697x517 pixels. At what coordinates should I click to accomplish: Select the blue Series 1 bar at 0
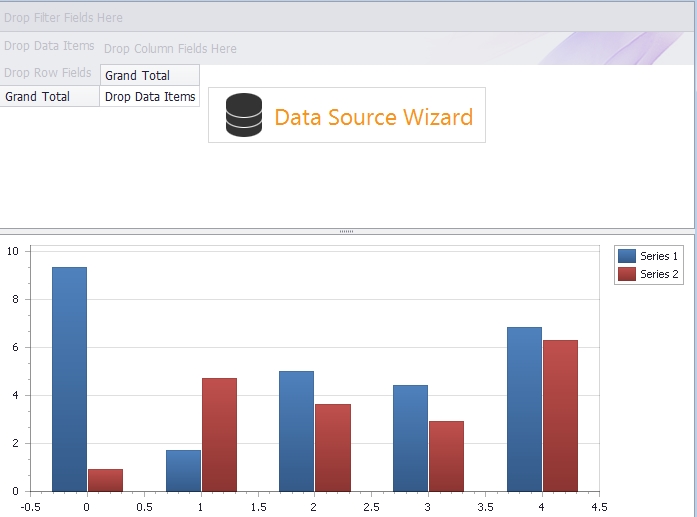tap(69, 379)
